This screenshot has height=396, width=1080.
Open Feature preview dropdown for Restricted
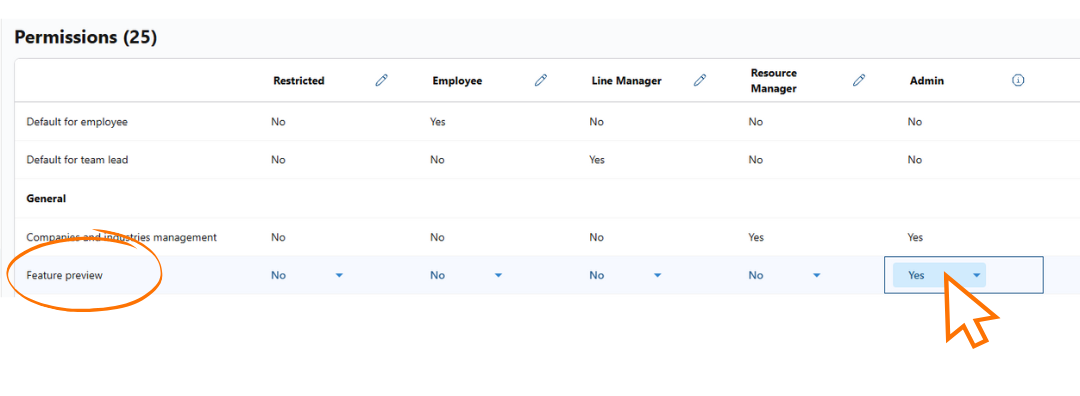click(x=307, y=275)
